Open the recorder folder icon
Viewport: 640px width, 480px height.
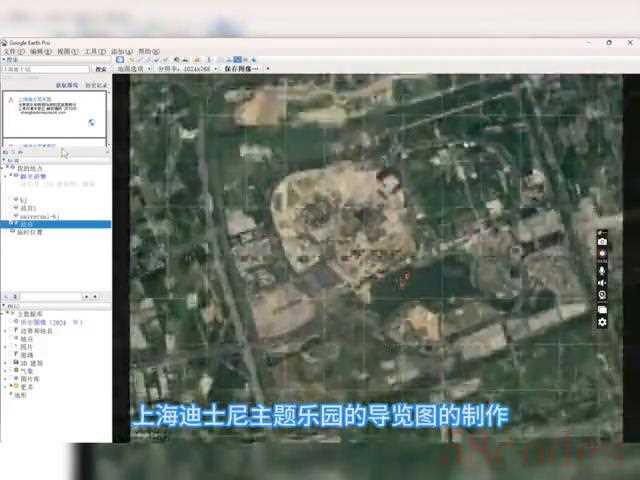pyautogui.click(x=602, y=309)
